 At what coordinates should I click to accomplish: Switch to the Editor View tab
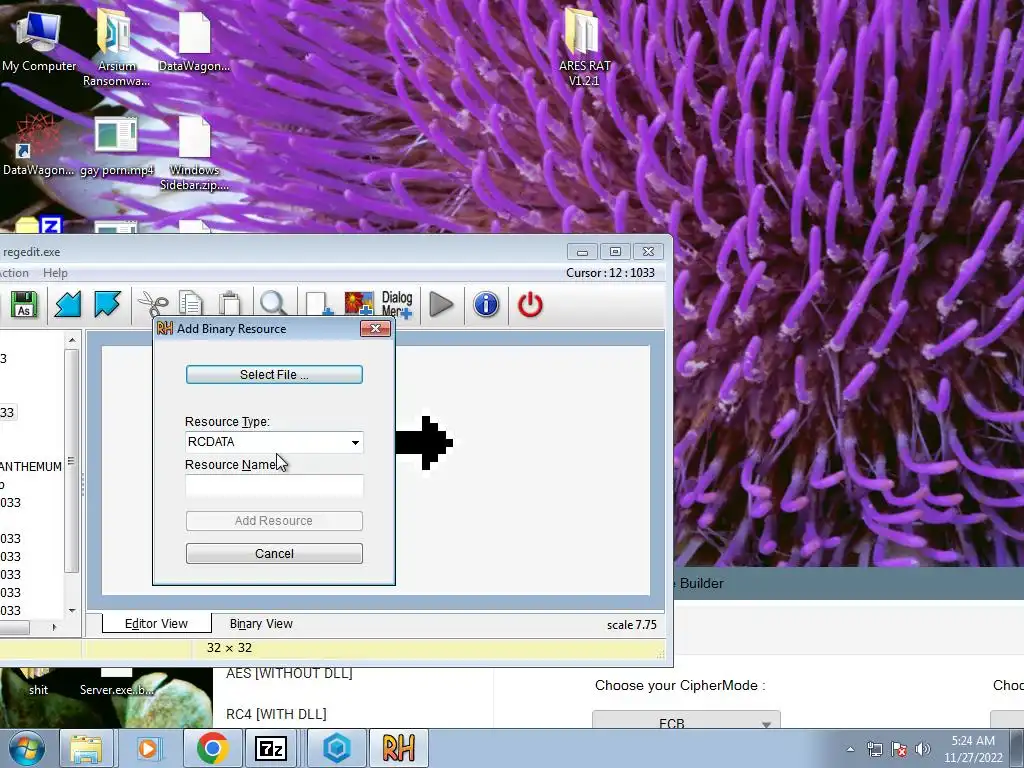click(157, 624)
